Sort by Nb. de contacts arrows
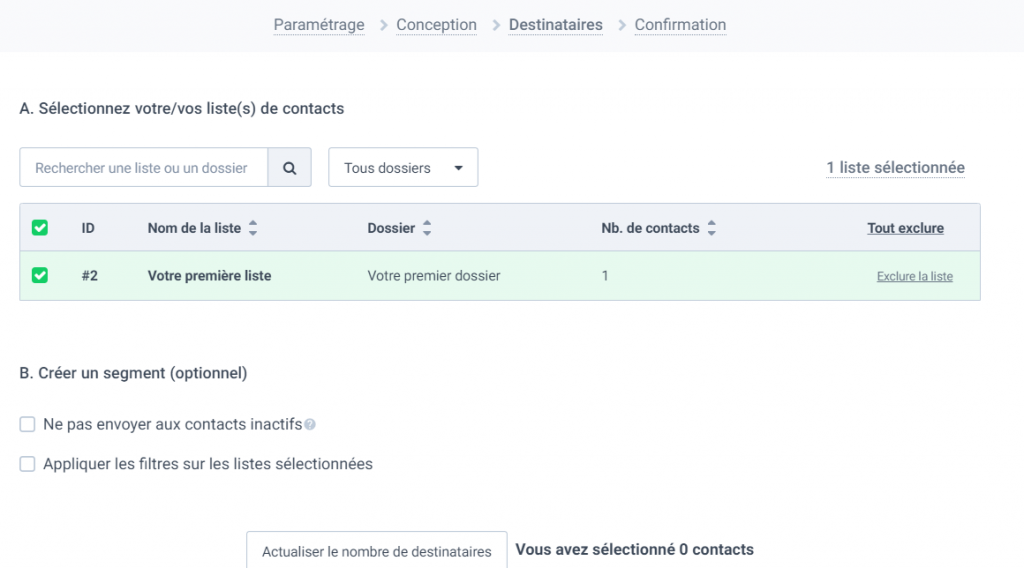The height and width of the screenshot is (568, 1024). 712,228
